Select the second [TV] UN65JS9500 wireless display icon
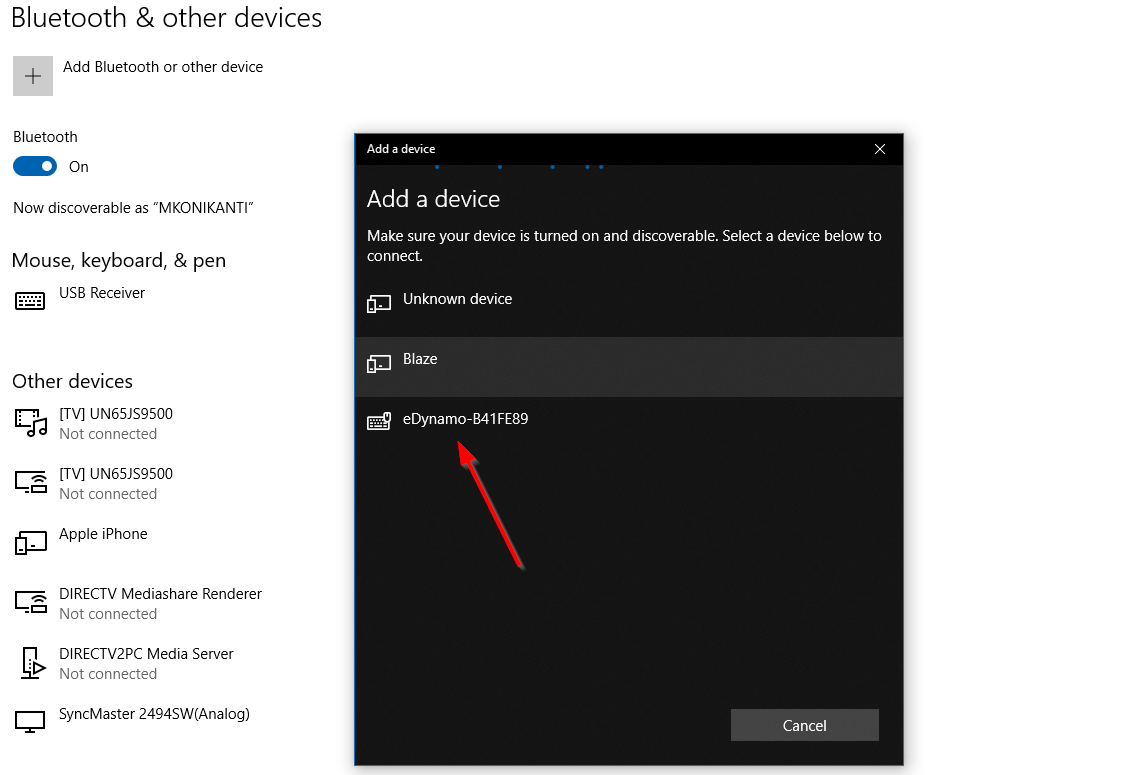The height and width of the screenshot is (775, 1148). click(x=31, y=483)
